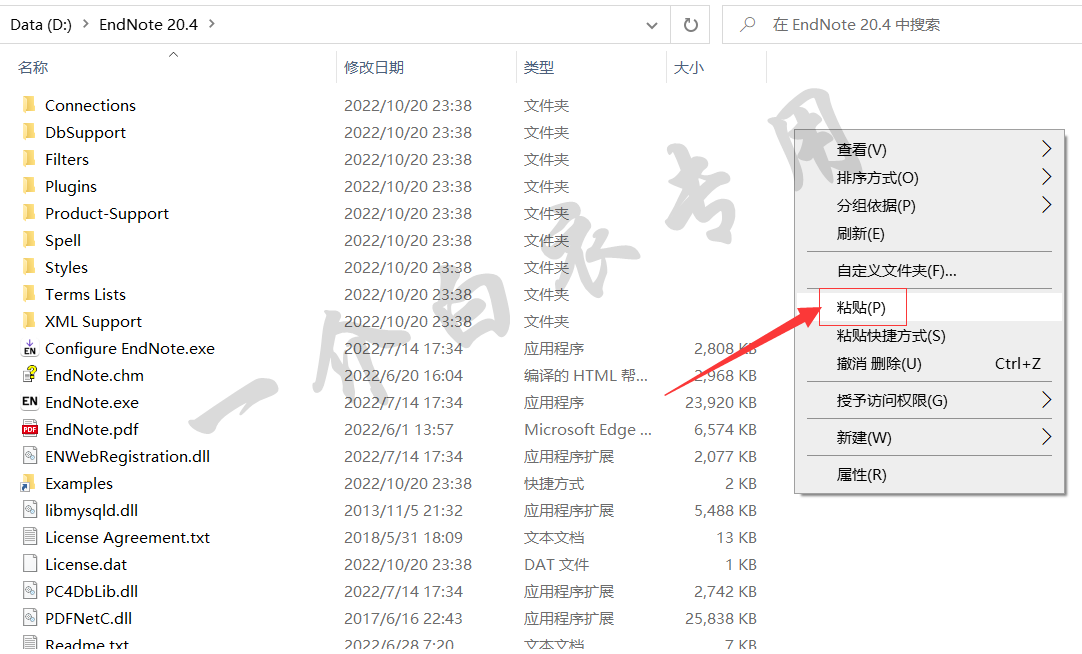Click the Plugins folder icon
The image size is (1082, 654).
[x=29, y=186]
